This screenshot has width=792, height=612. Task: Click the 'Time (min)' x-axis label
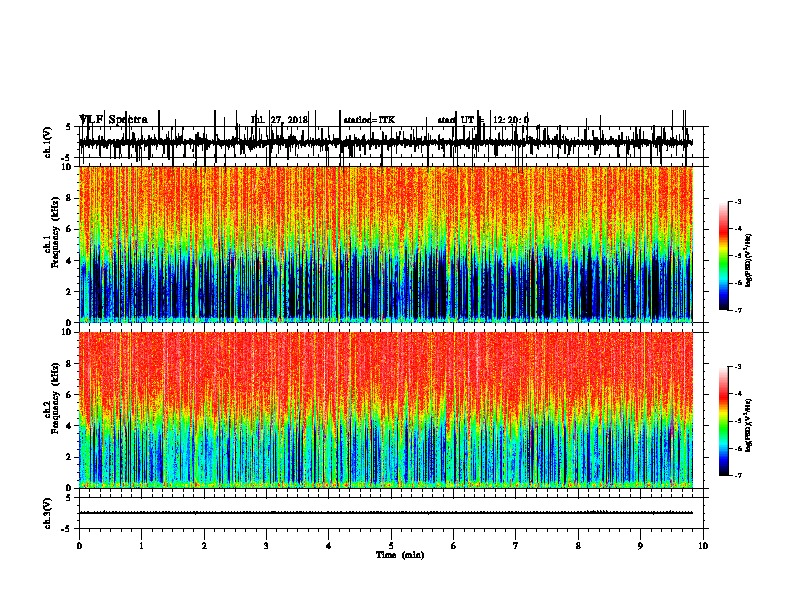pos(400,555)
